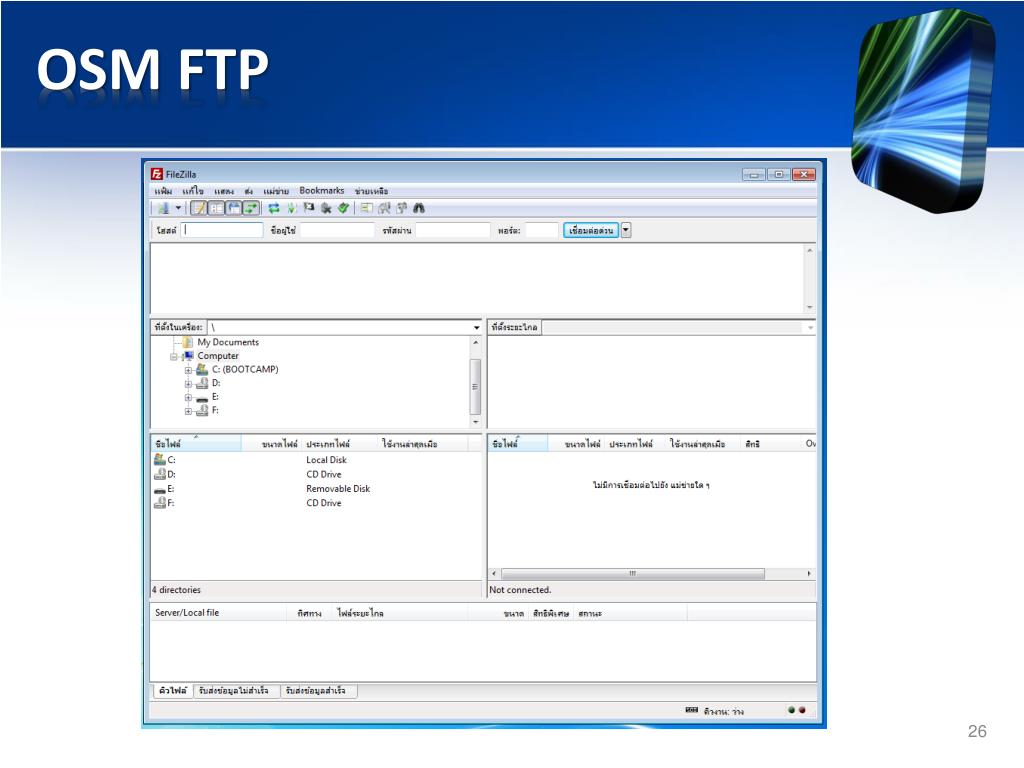Open the local site path dropdown
The width and height of the screenshot is (1024, 768).
477,327
